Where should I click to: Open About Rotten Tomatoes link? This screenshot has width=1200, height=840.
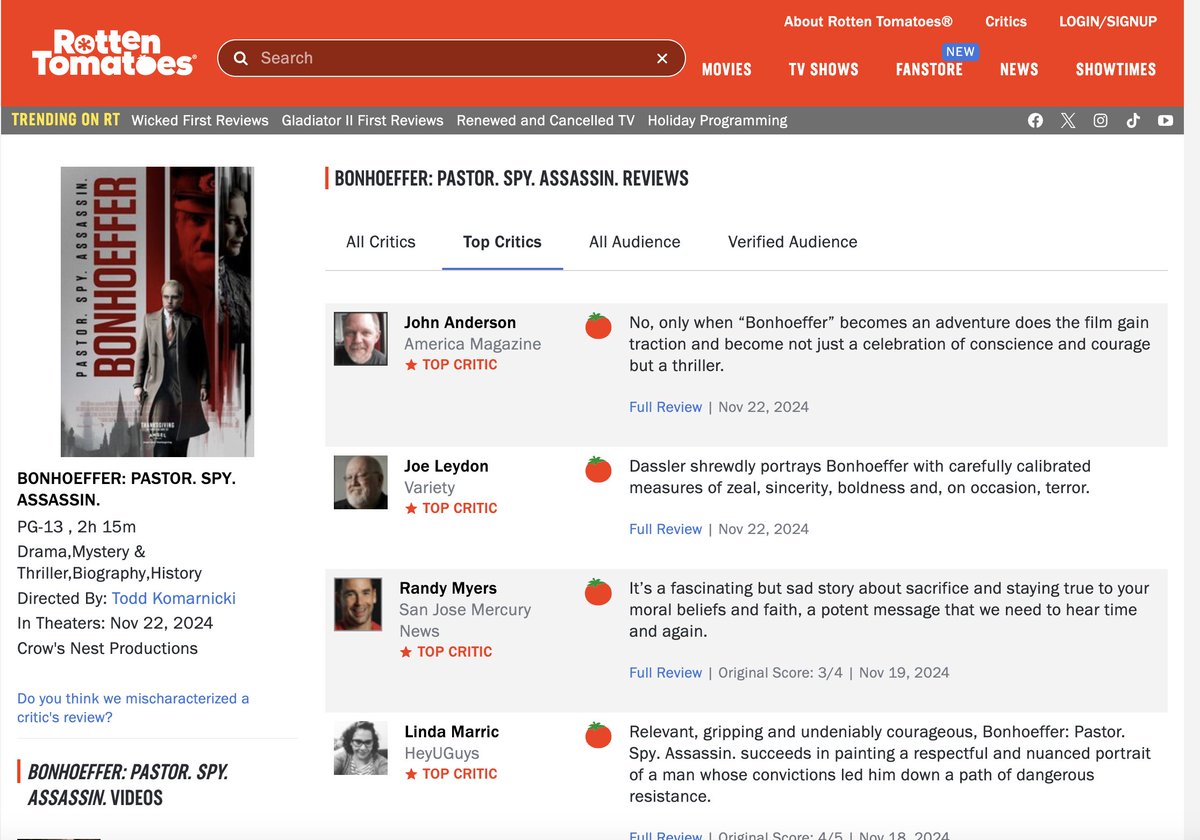[x=868, y=21]
